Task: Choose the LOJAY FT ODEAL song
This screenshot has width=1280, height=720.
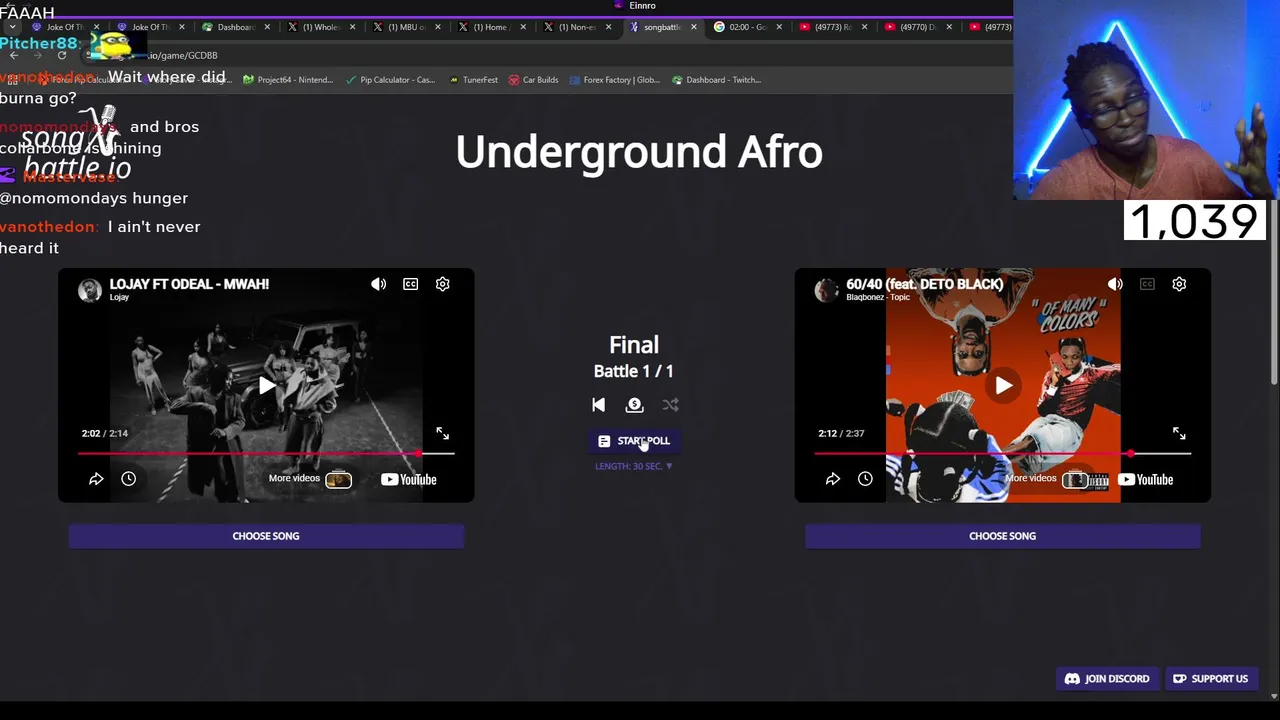Action: click(x=266, y=536)
